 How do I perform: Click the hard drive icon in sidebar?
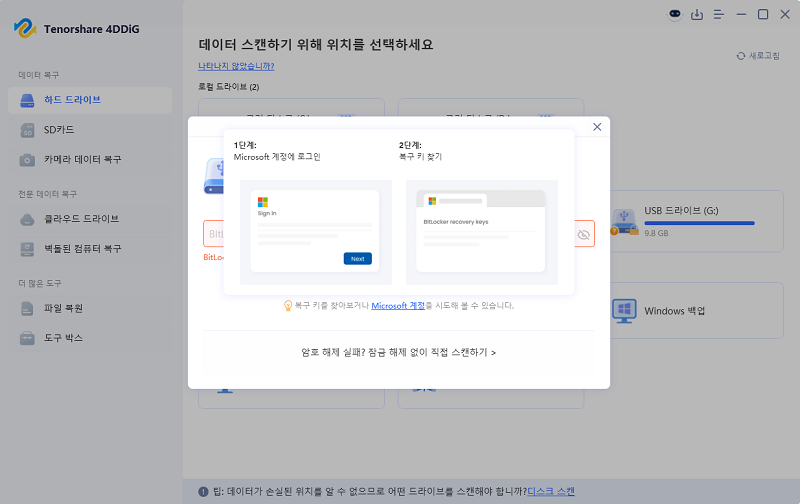27,100
